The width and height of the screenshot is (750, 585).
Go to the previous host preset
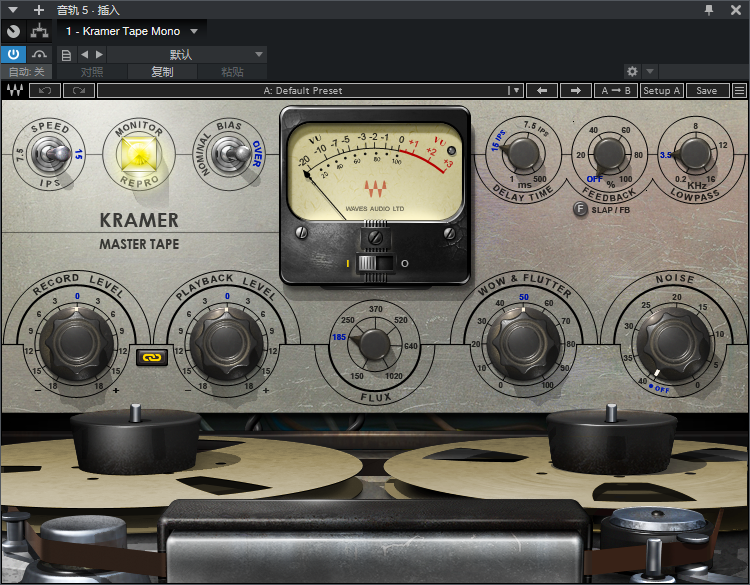[85, 55]
